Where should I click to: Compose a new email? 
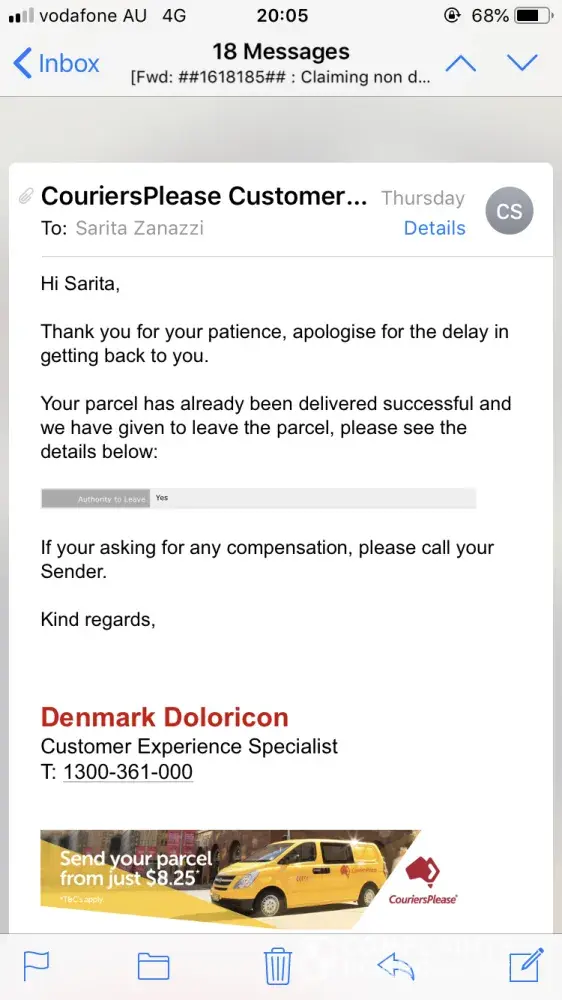526,965
